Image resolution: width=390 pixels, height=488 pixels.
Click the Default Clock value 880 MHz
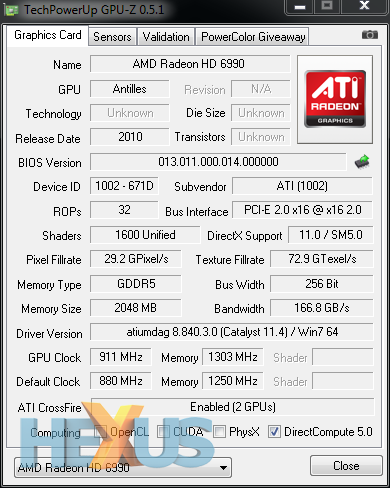click(x=121, y=381)
